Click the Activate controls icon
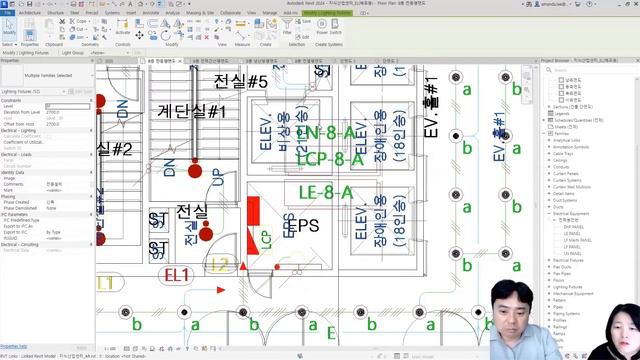Image resolution: width=640 pixels, height=360 pixels. (122, 27)
